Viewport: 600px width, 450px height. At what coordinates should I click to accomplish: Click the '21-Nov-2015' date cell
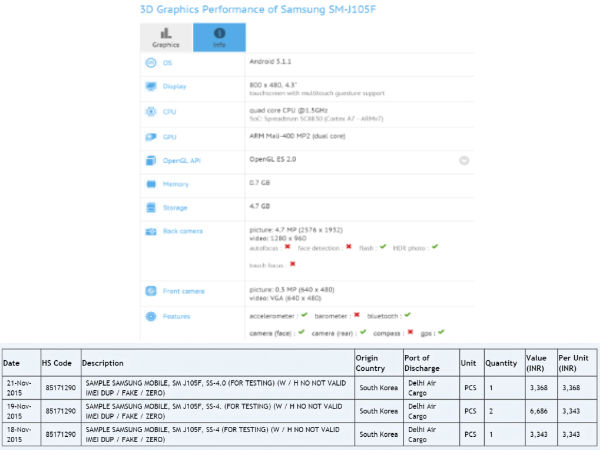pos(19,388)
